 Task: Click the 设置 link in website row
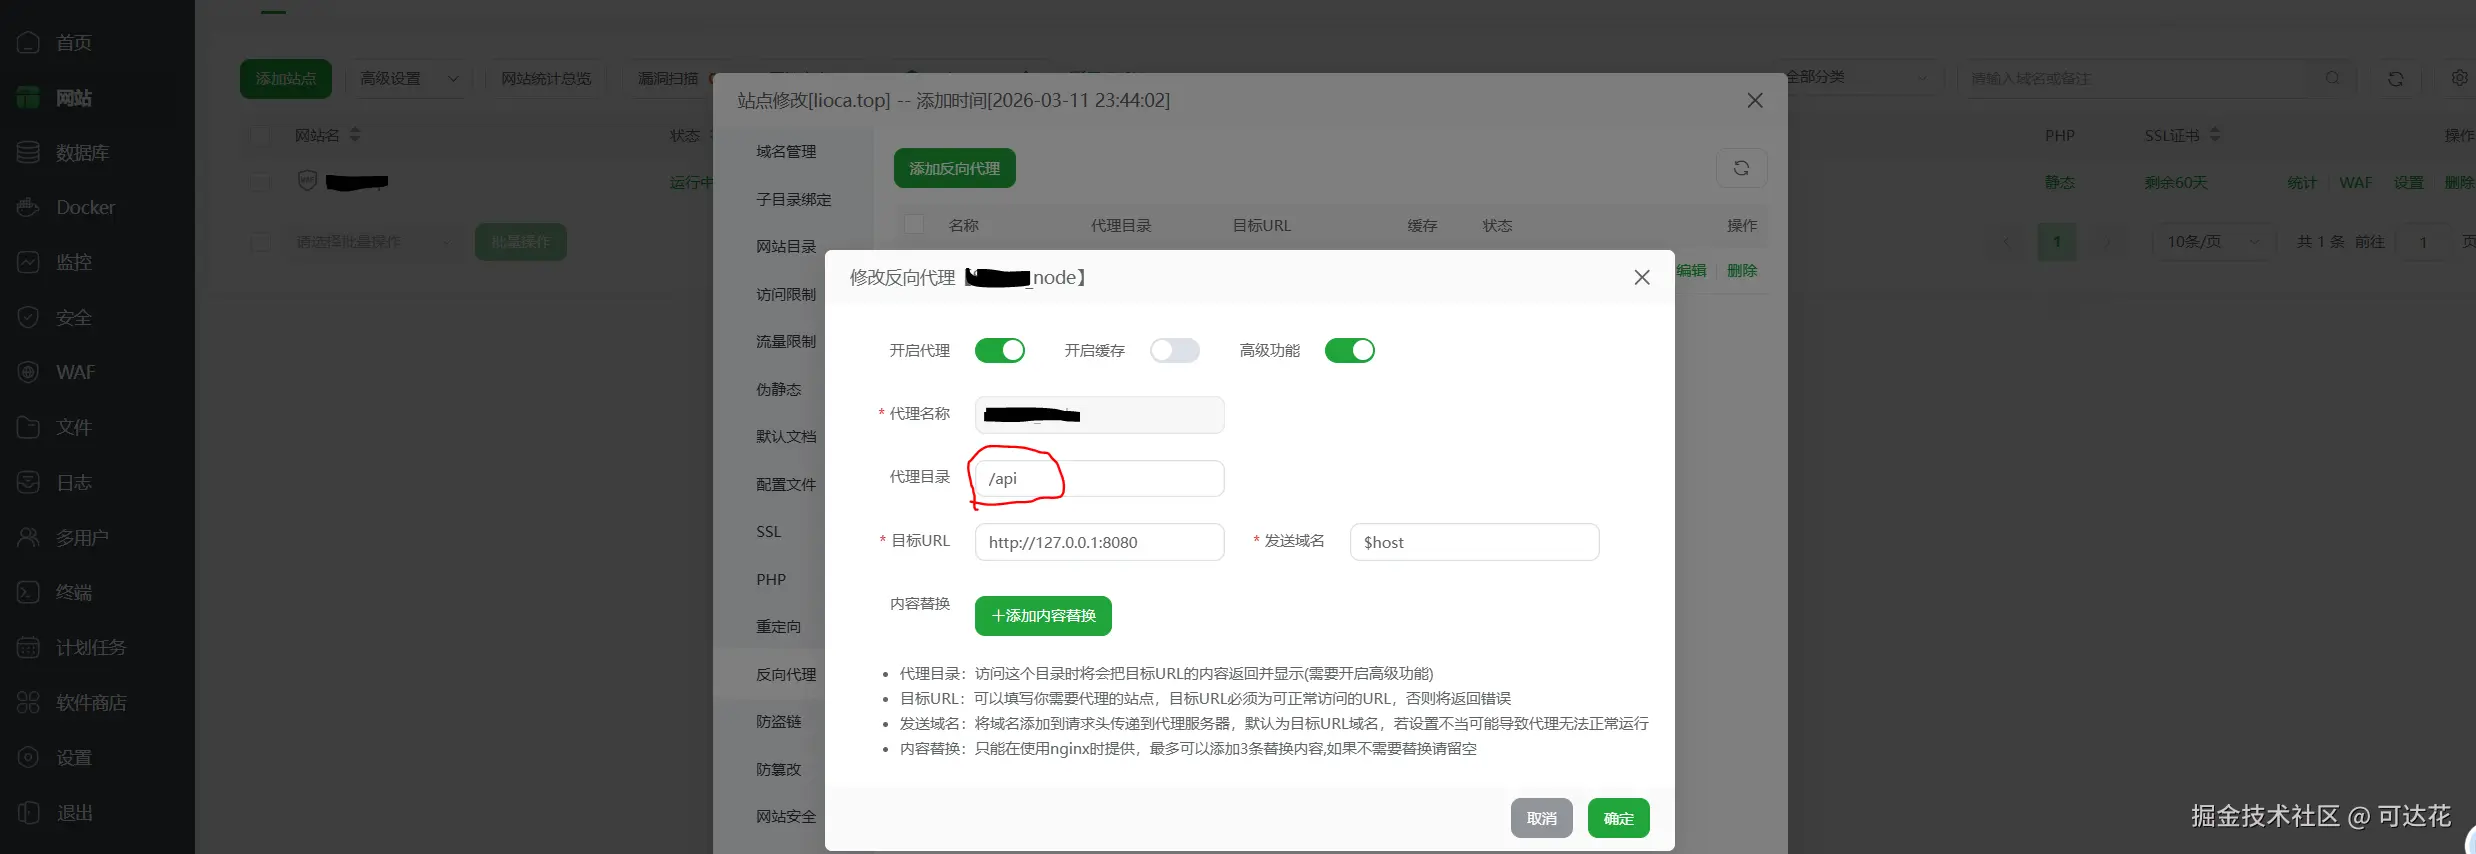pyautogui.click(x=2408, y=182)
